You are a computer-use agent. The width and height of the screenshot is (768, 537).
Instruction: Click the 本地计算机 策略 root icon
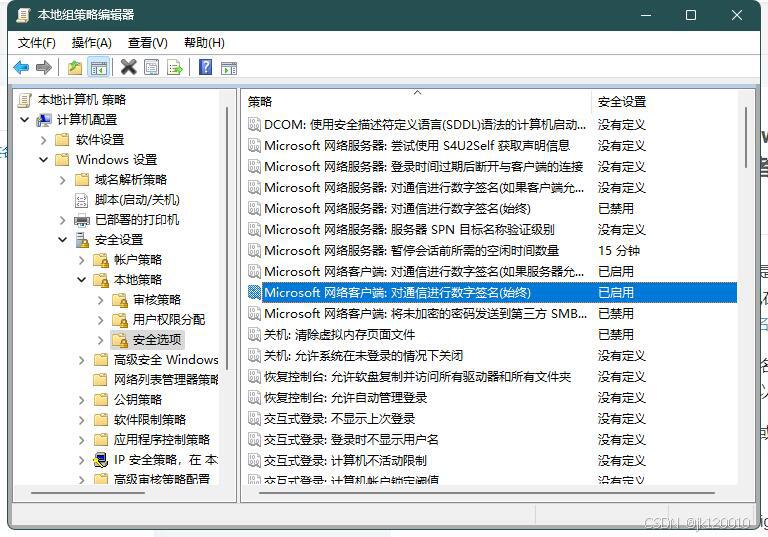(24, 100)
